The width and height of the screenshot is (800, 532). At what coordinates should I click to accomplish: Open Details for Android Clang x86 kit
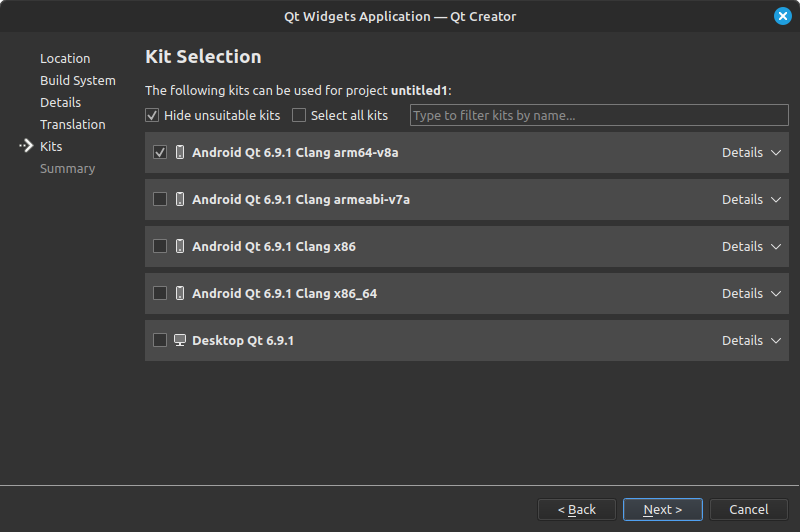coord(752,246)
